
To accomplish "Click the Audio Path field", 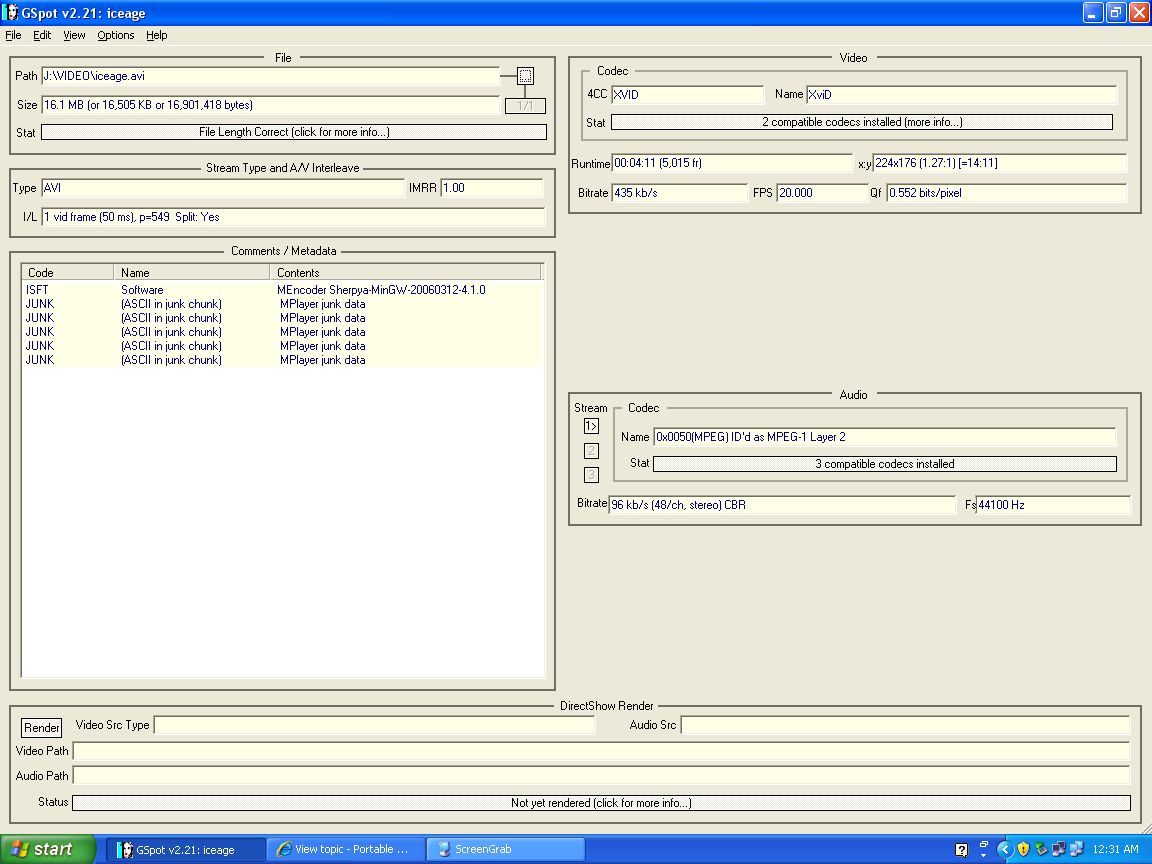I will click(601, 776).
